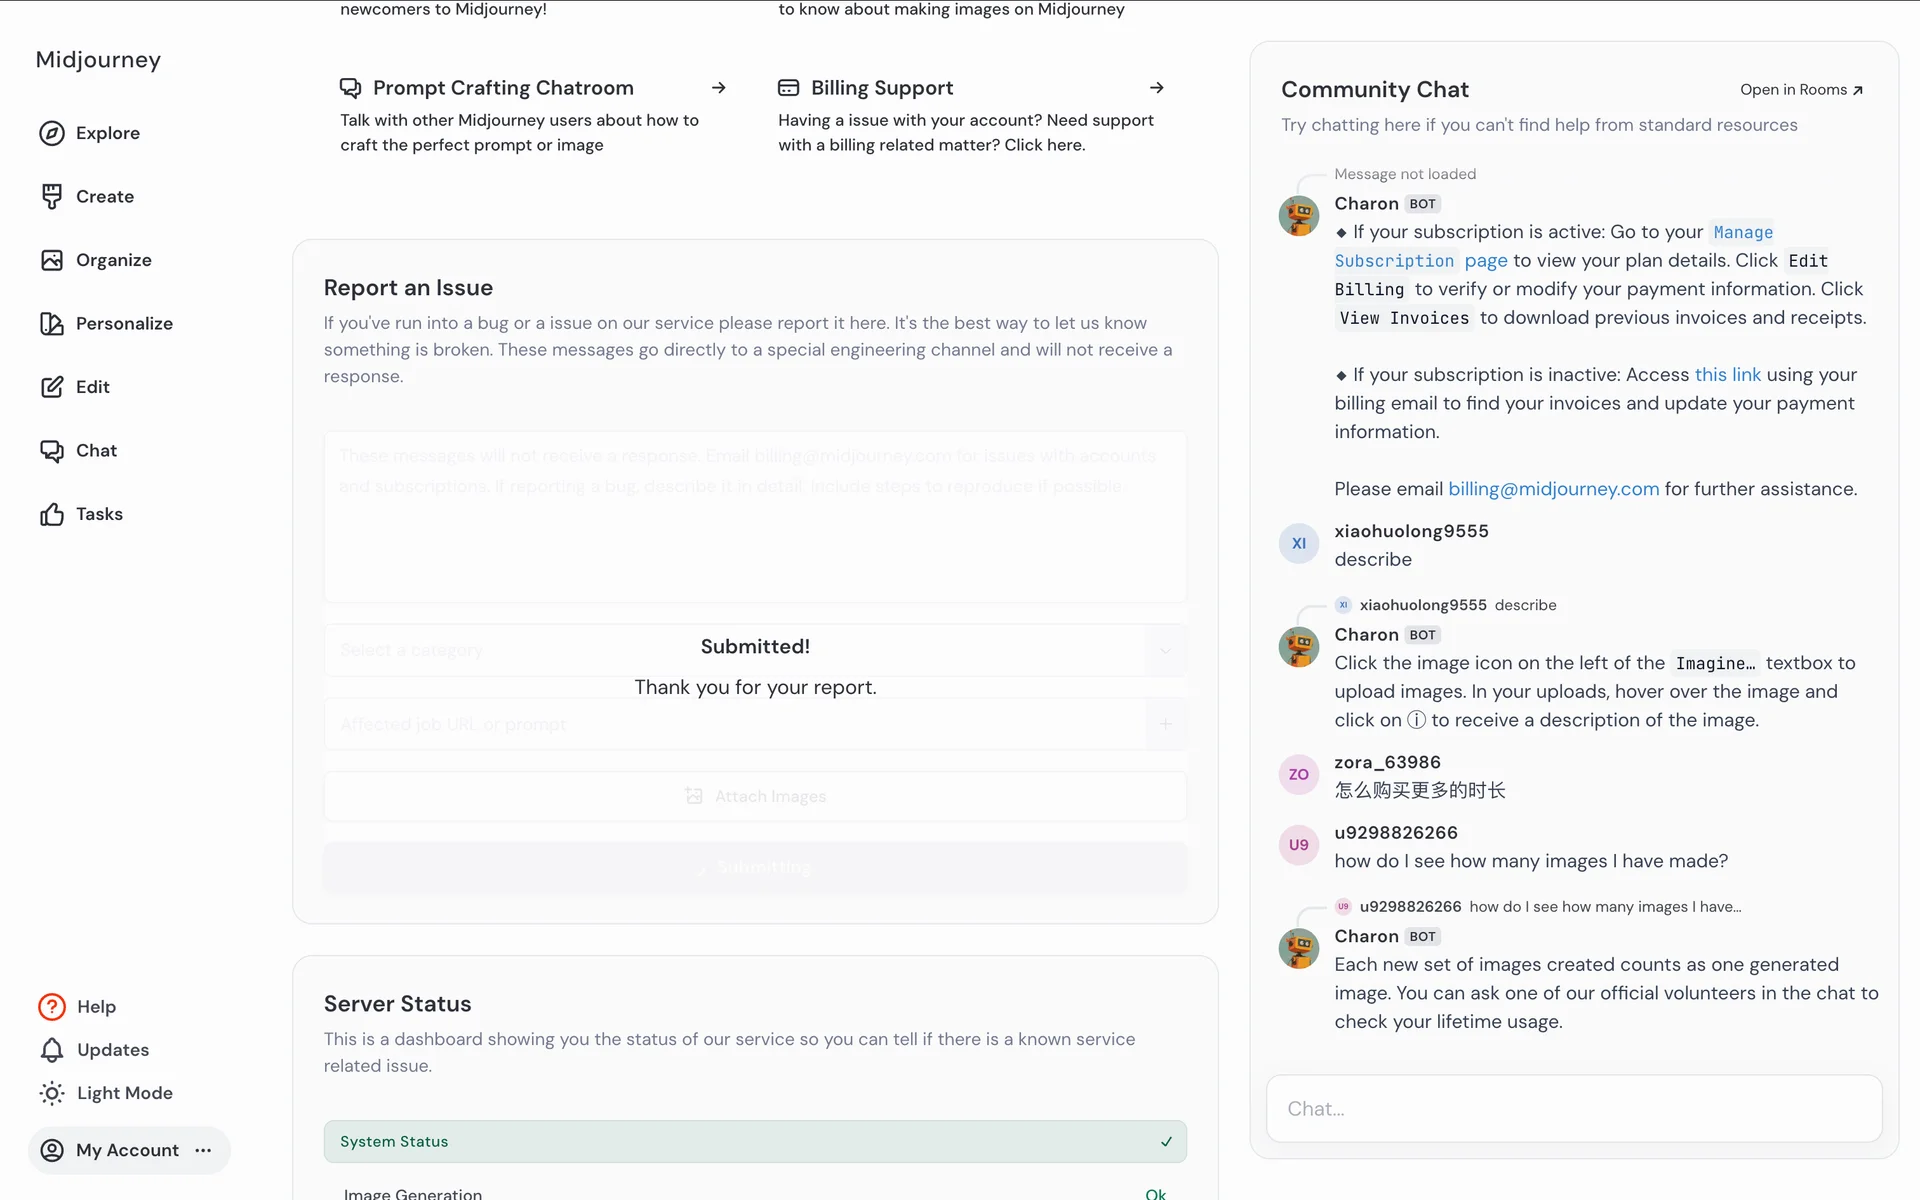Open Create via its paintbrush icon

52,197
